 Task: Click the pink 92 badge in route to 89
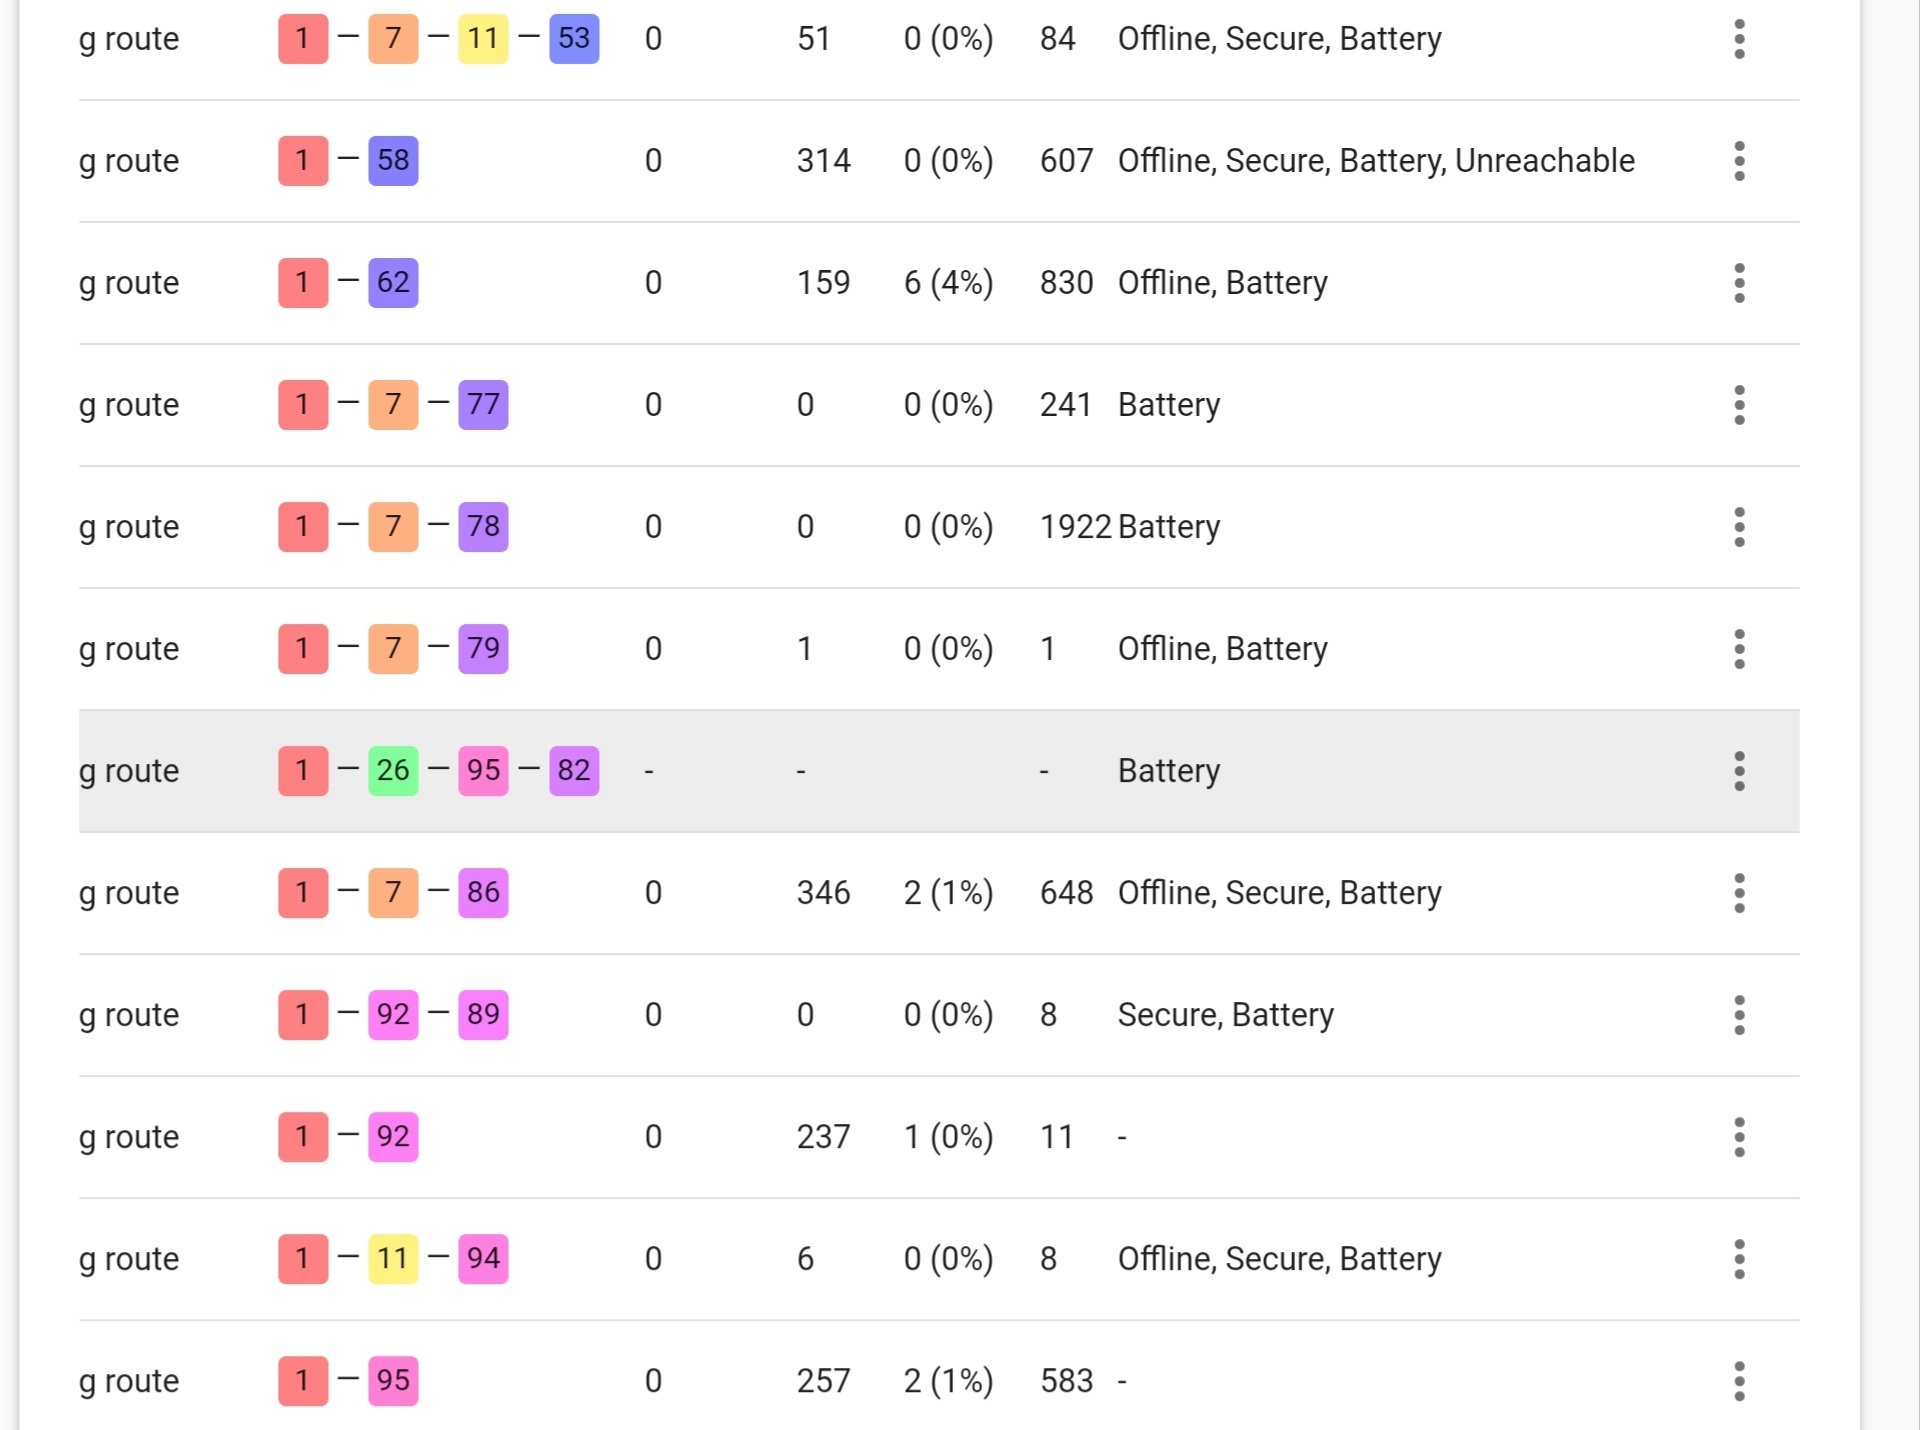click(x=393, y=1015)
